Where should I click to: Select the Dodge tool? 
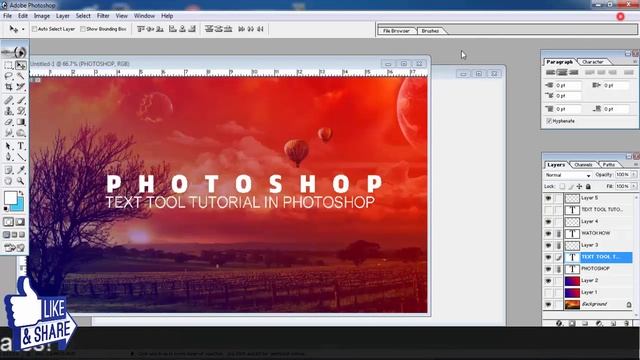click(20, 133)
